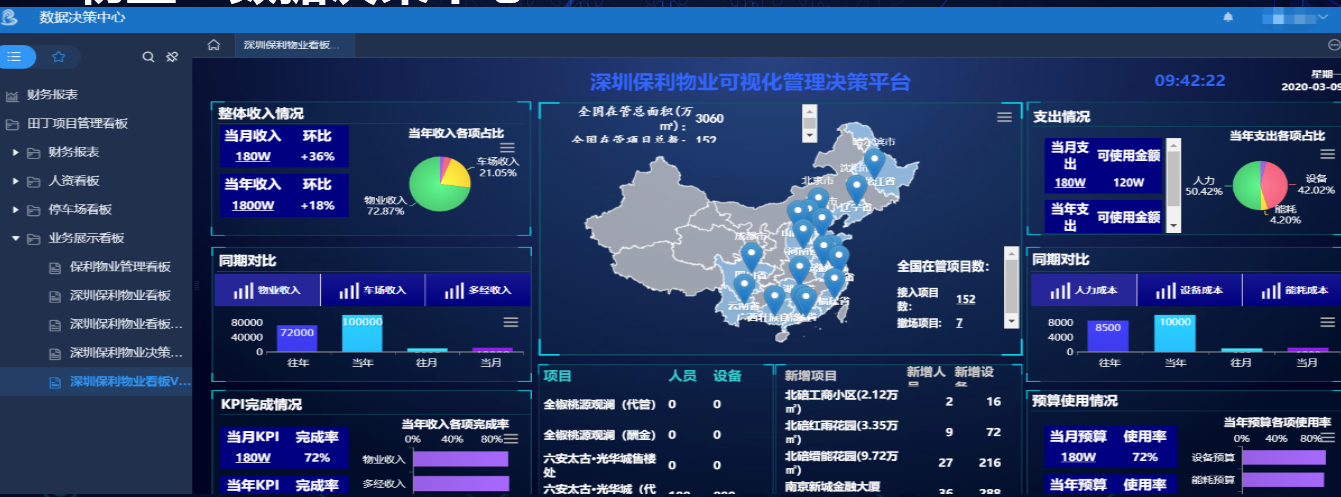The width and height of the screenshot is (1341, 497).
Task: Click the 北碚缙能花园 new project row
Action: 896,462
